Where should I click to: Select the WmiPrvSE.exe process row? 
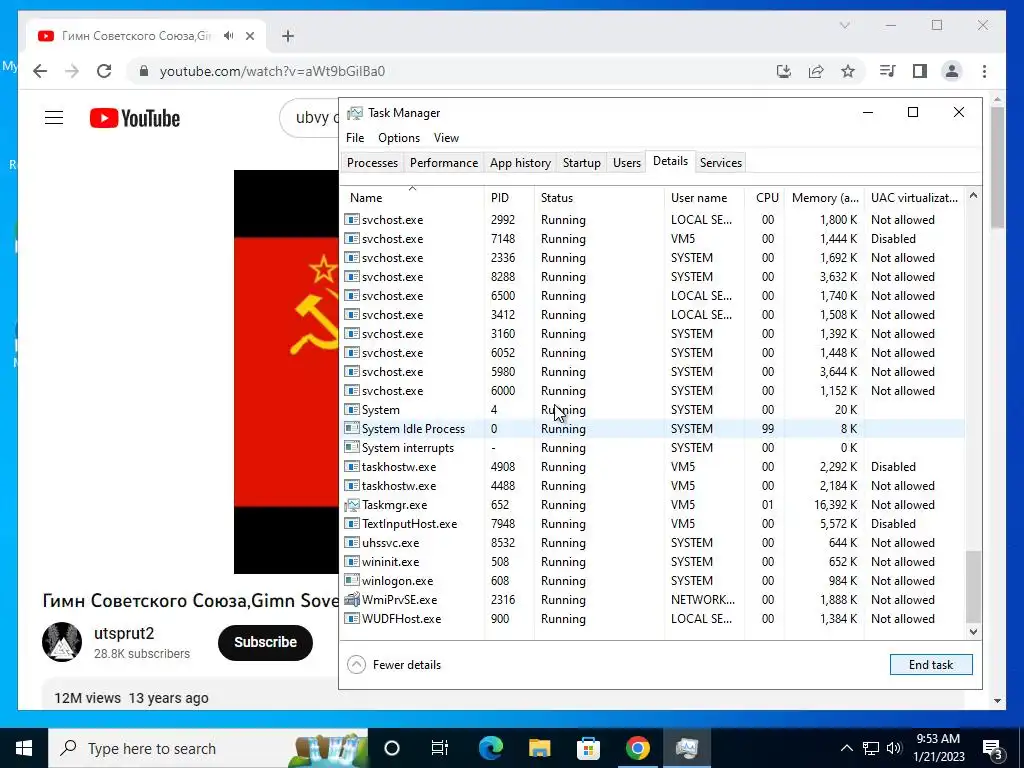653,600
